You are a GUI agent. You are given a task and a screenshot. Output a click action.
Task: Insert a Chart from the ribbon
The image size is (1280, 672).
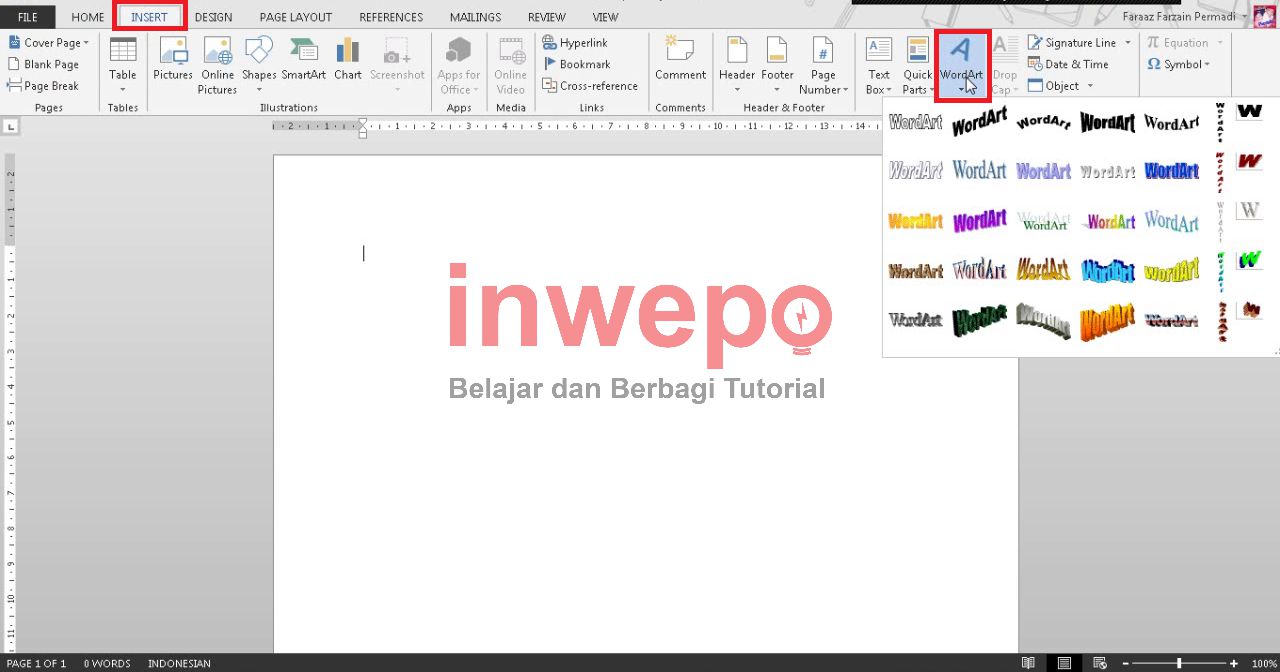tap(348, 60)
